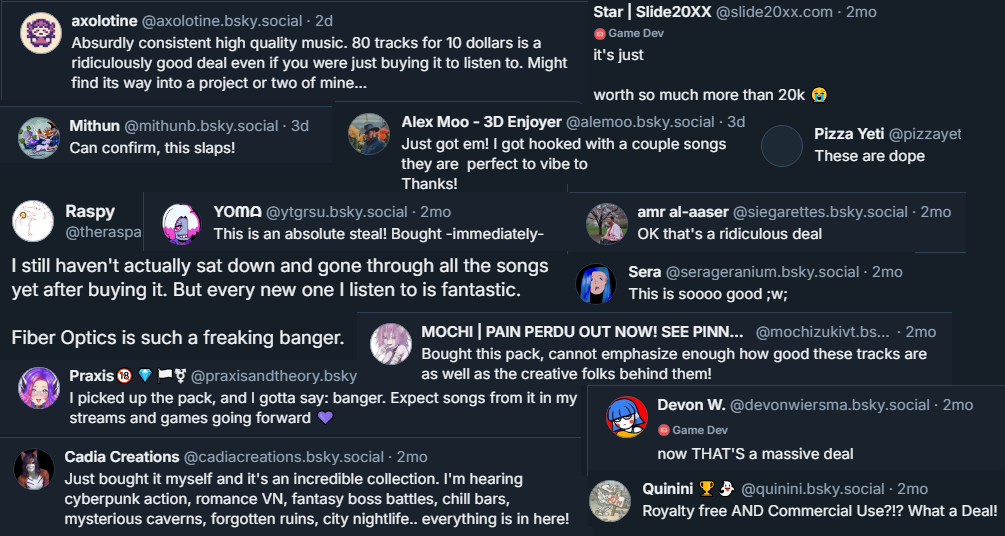Open Mithun's profile picture
Screen dimensions: 1005x536
(x=39, y=137)
